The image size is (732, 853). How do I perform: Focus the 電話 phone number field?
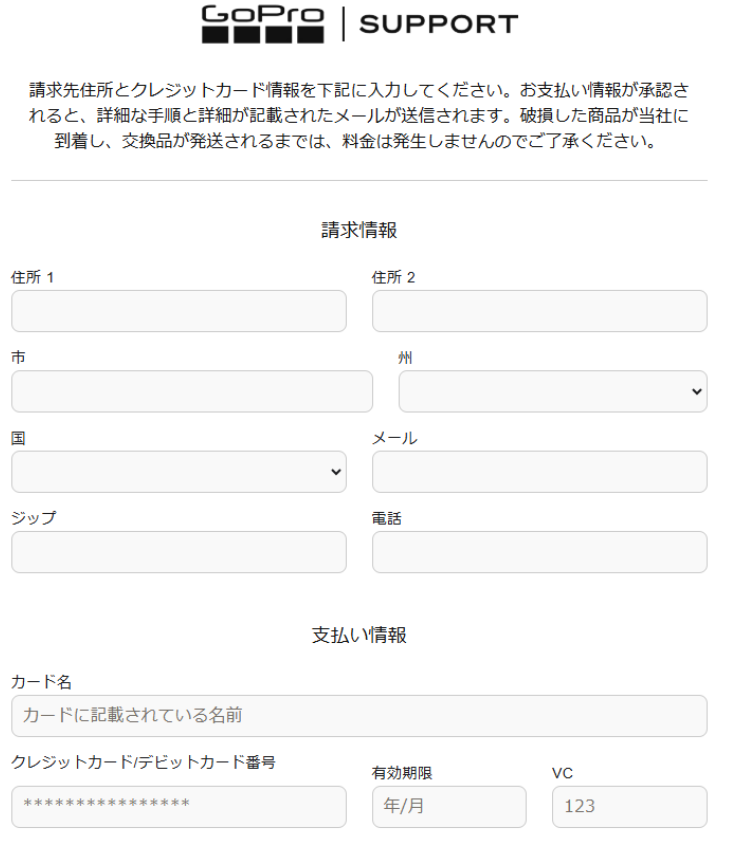(539, 552)
